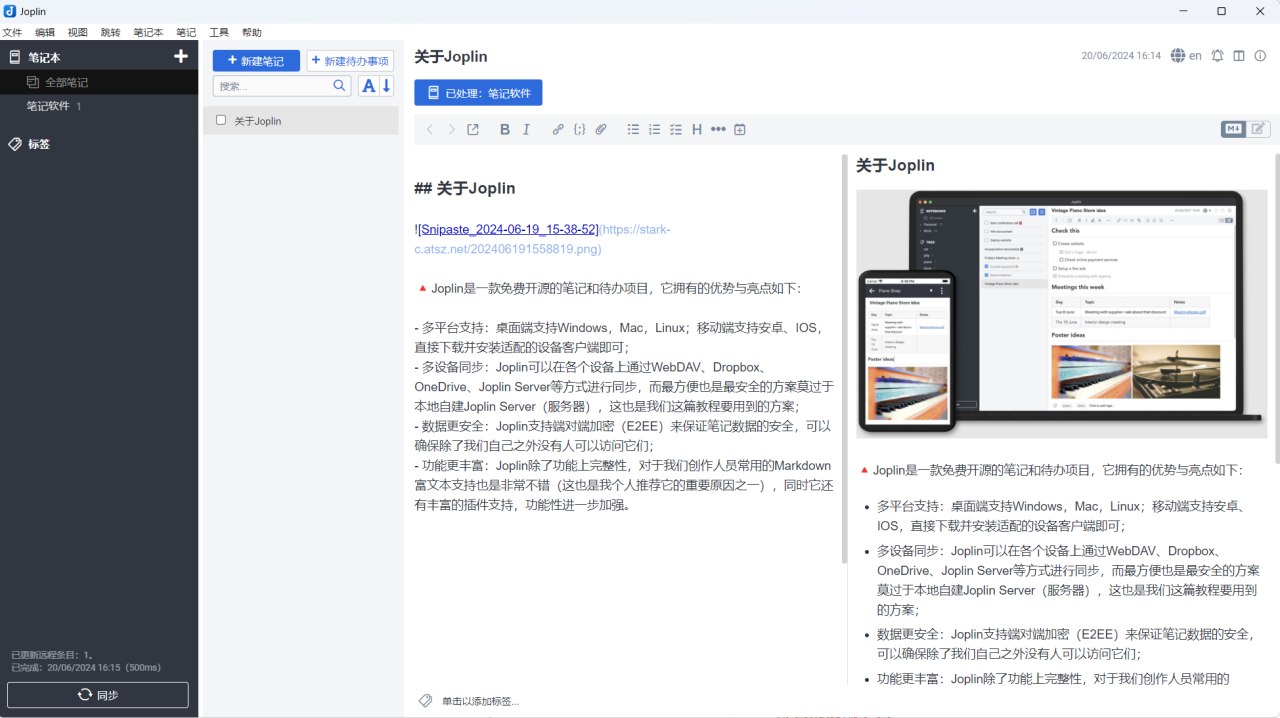Screen dimensions: 1280x718
Task: Insert a checkbox list in the editor
Action: click(675, 129)
